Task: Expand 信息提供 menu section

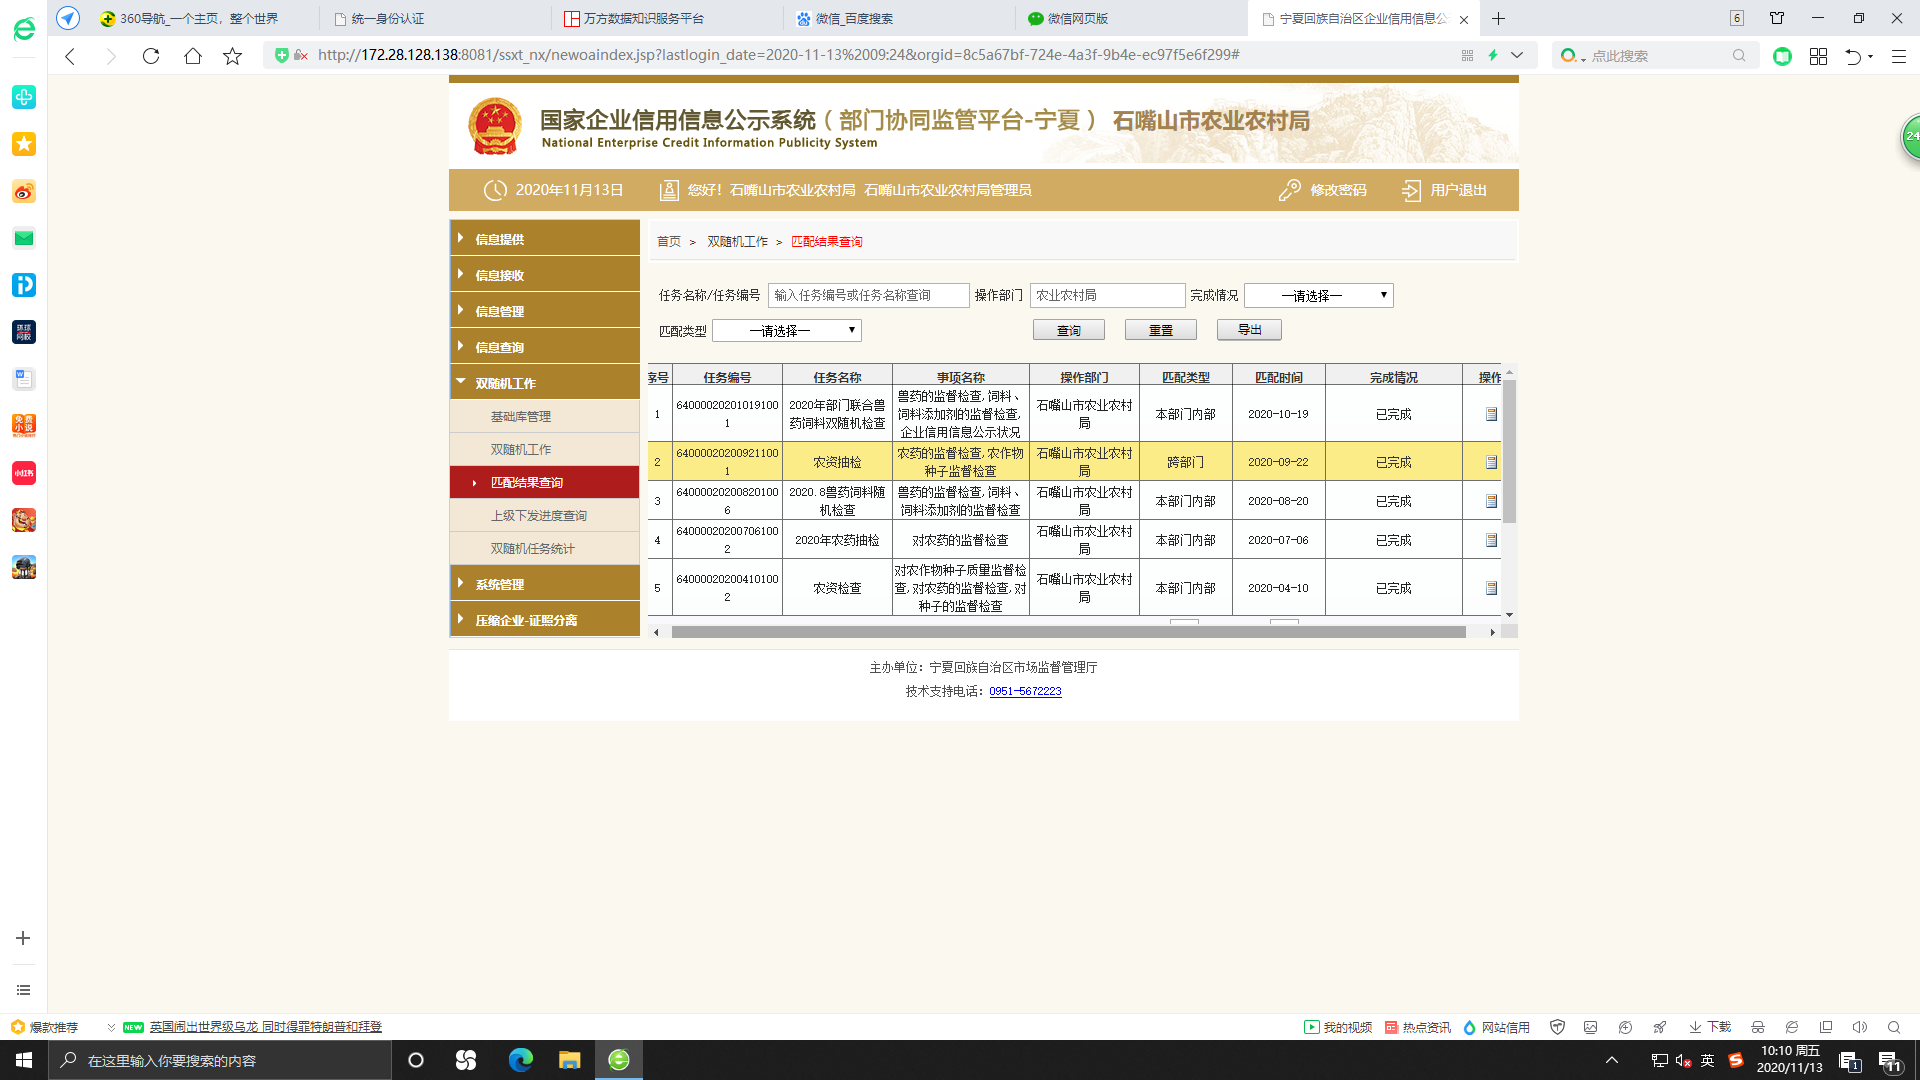Action: click(545, 238)
